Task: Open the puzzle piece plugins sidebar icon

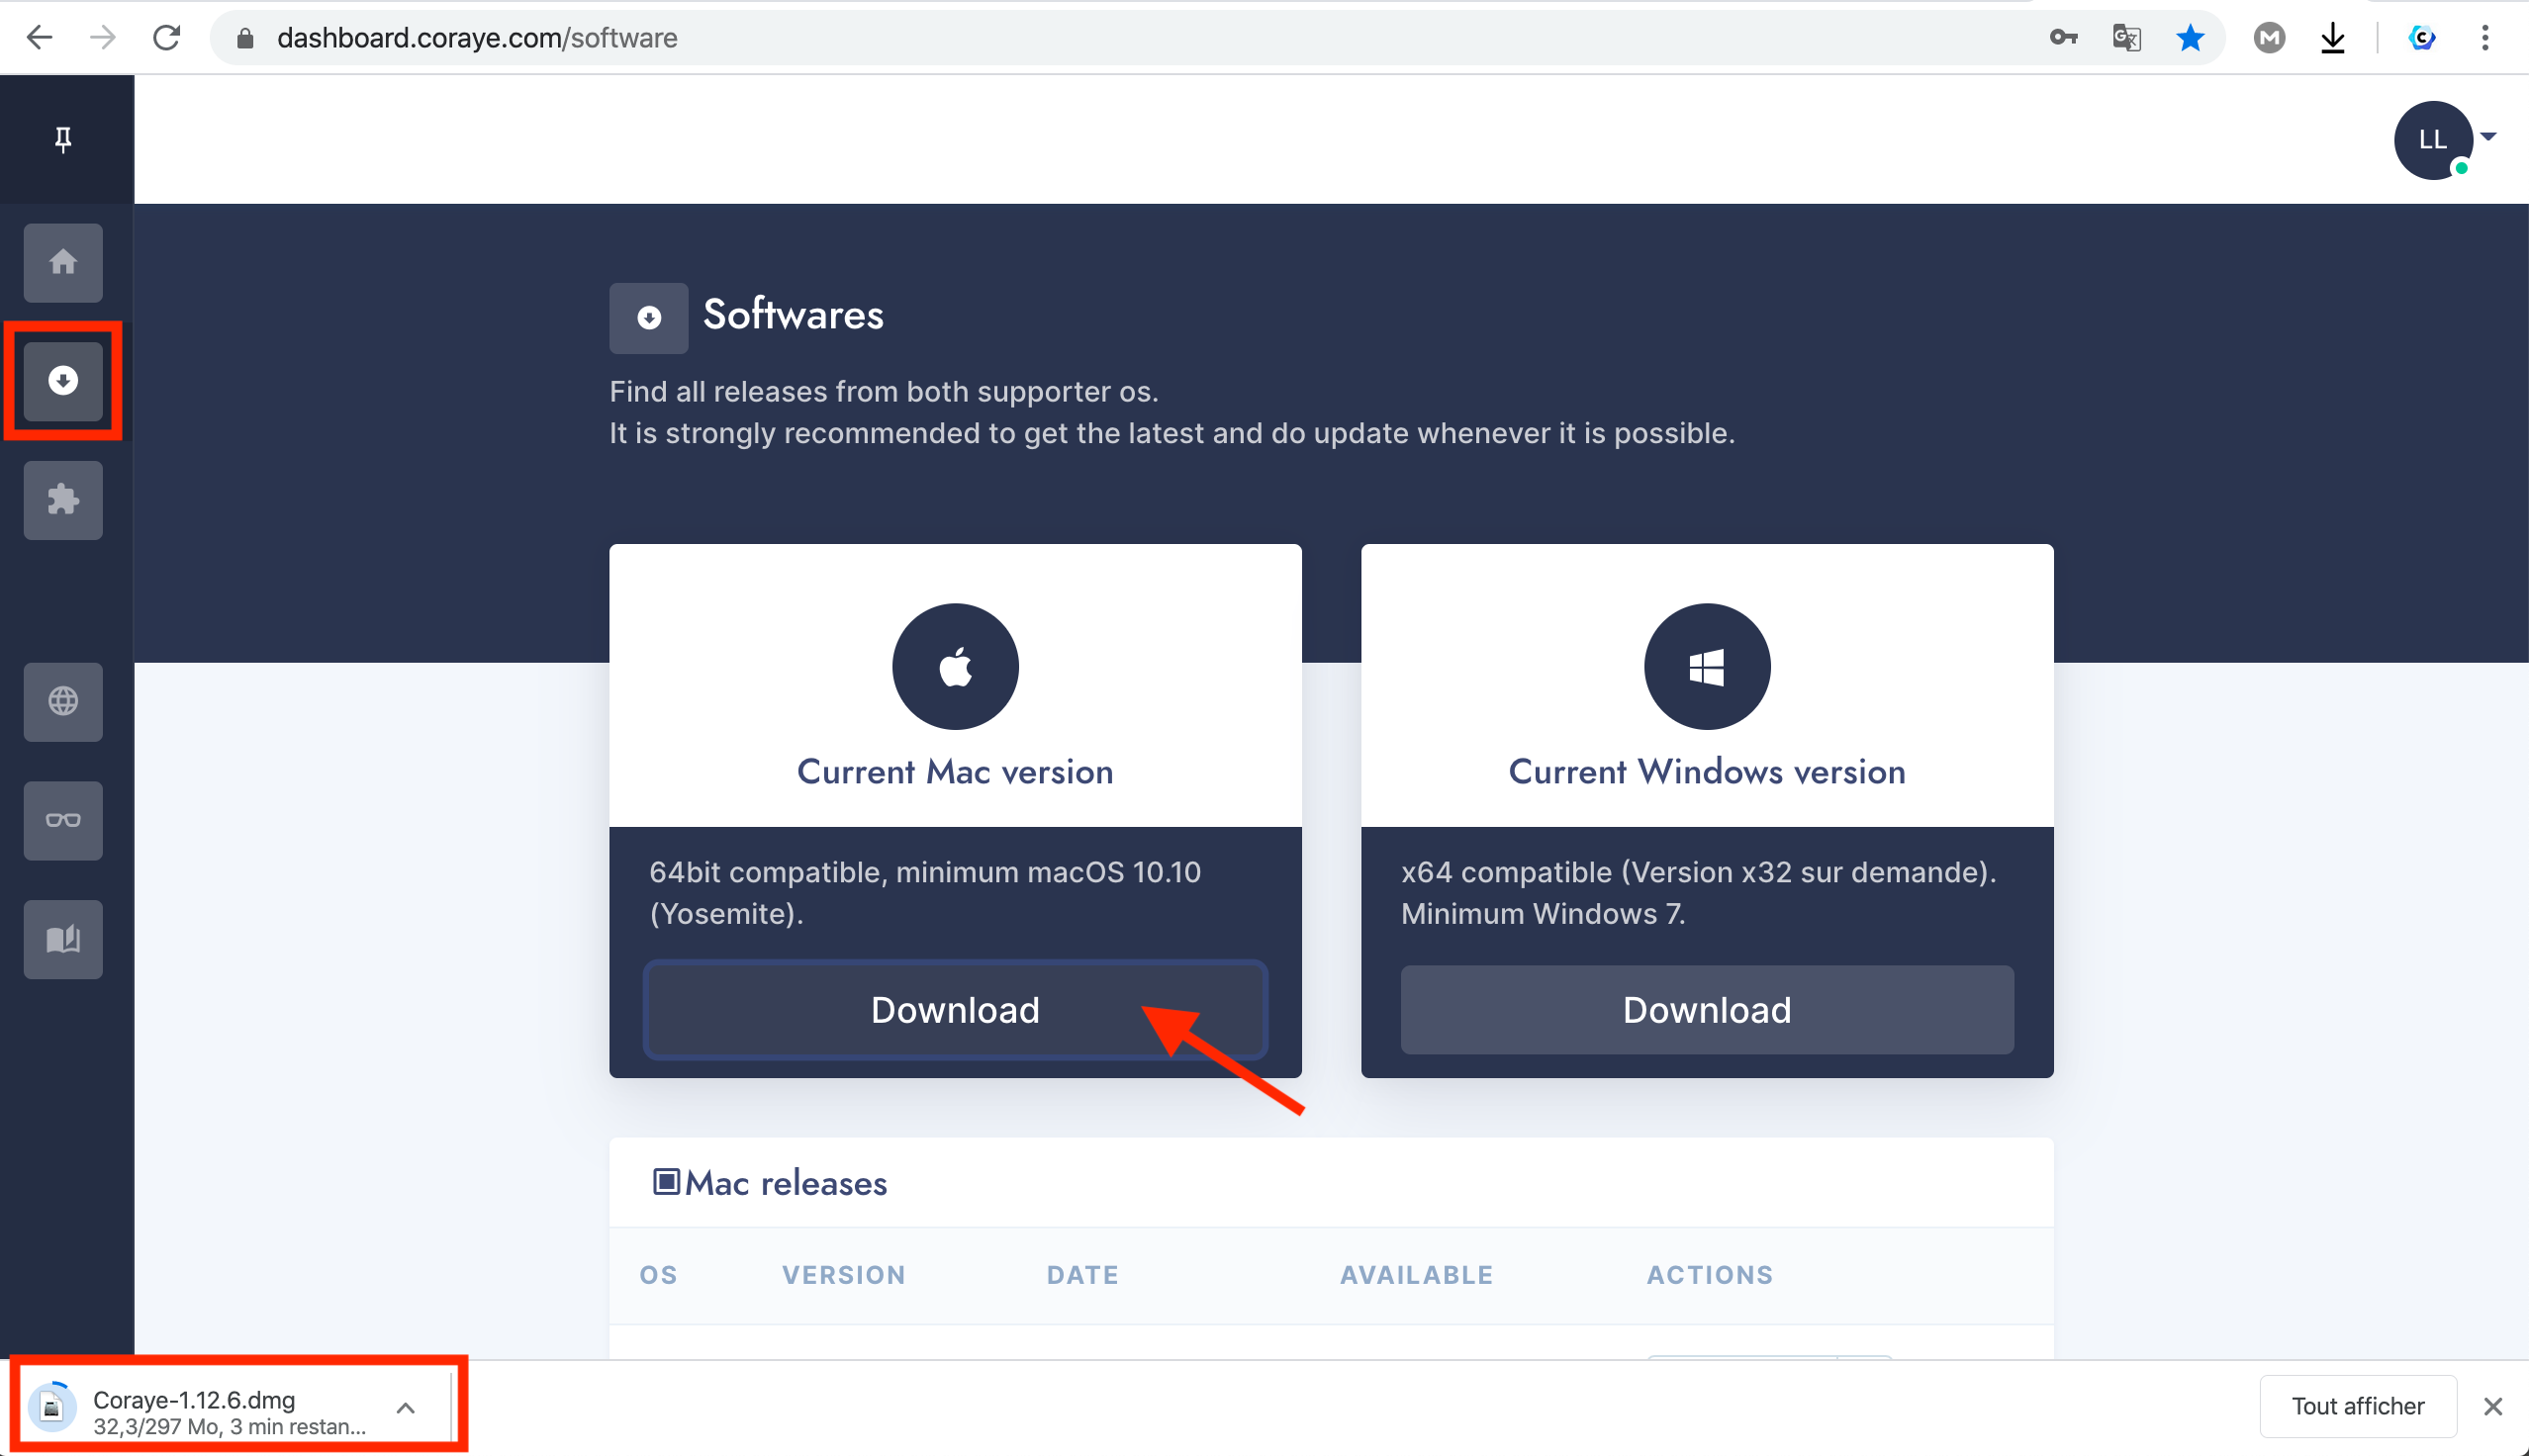Action: (x=63, y=500)
